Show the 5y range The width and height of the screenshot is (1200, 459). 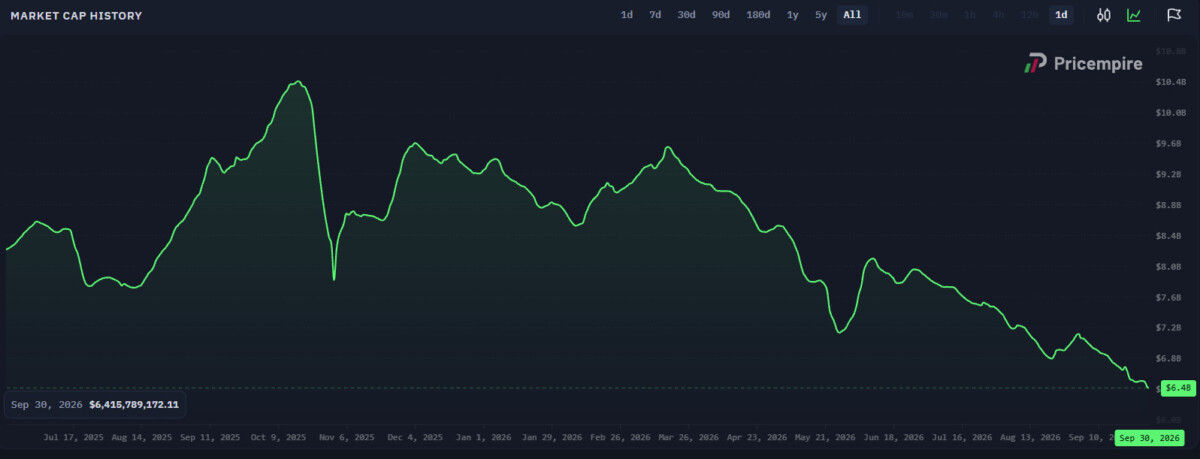tap(821, 15)
